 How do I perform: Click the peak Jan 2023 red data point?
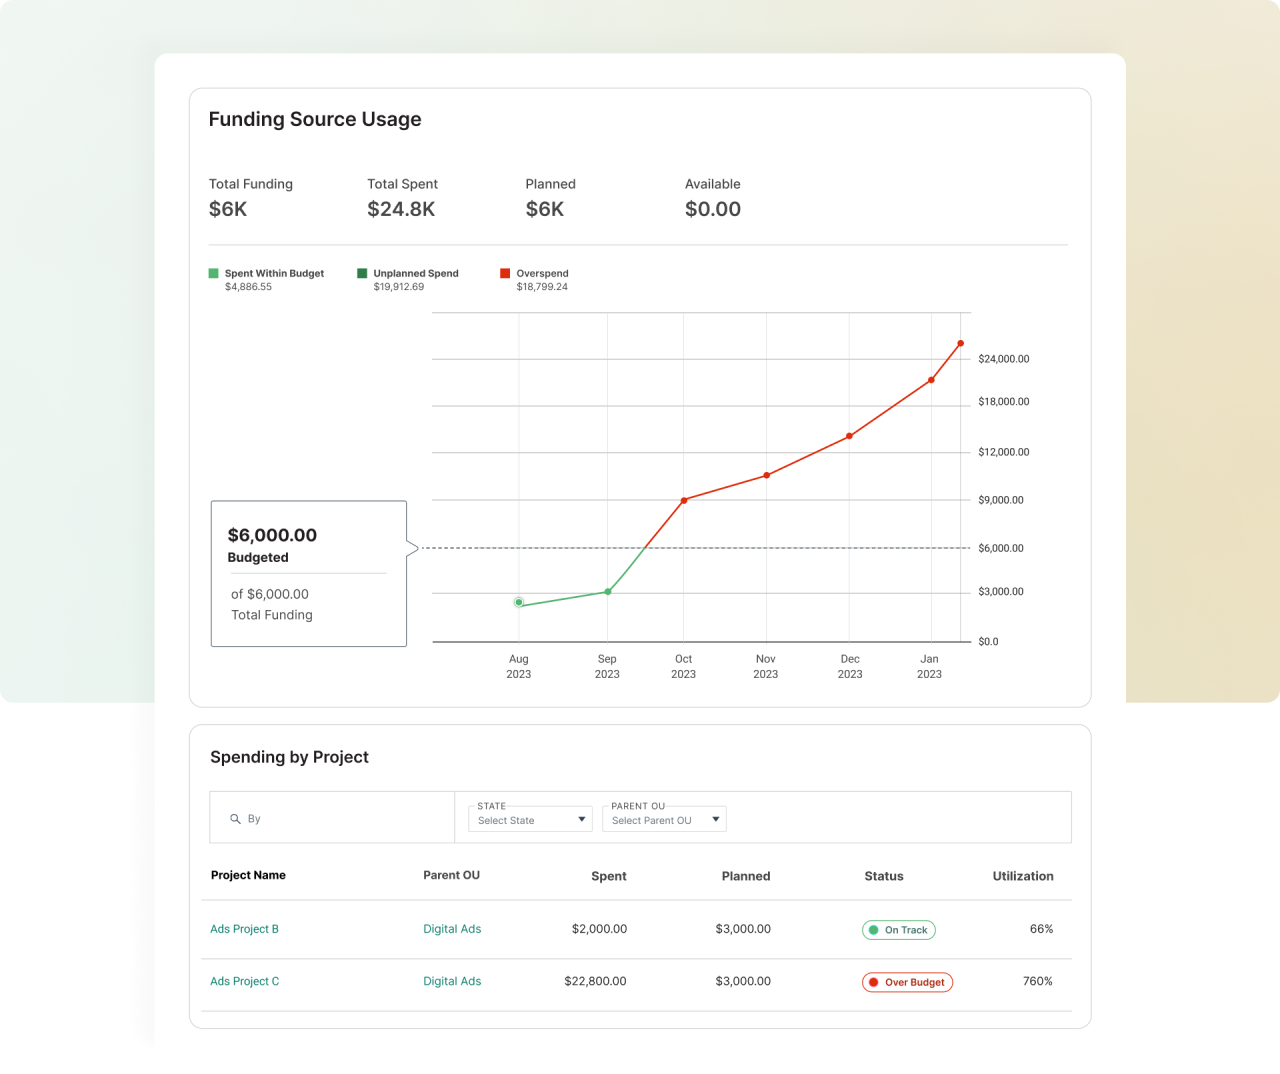[x=959, y=343]
